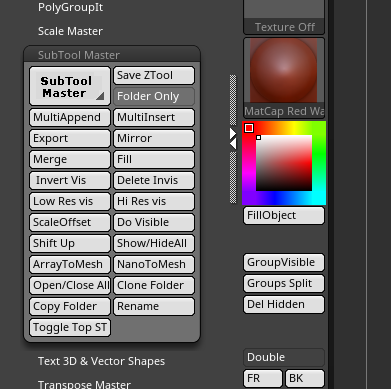Click Groups Split button
The height and width of the screenshot is (389, 391).
(x=284, y=283)
